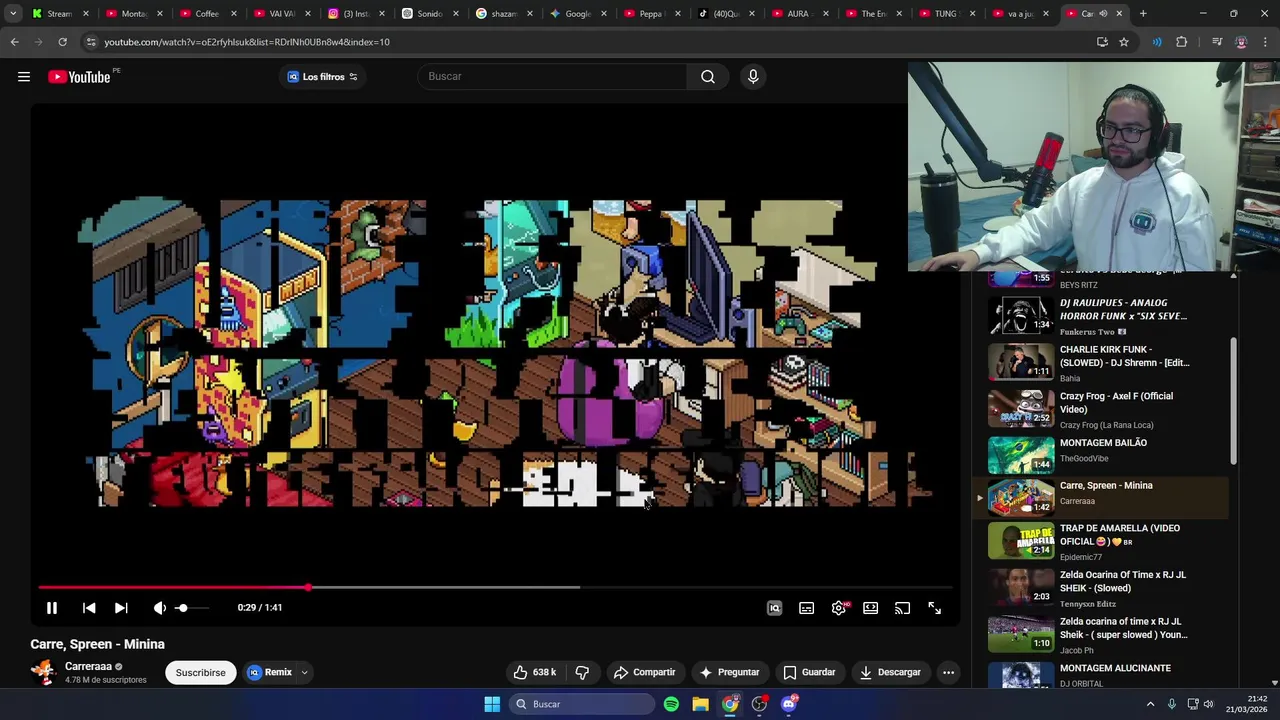The height and width of the screenshot is (720, 1280).
Task: Open Spotify from the taskbar
Action: (x=671, y=704)
